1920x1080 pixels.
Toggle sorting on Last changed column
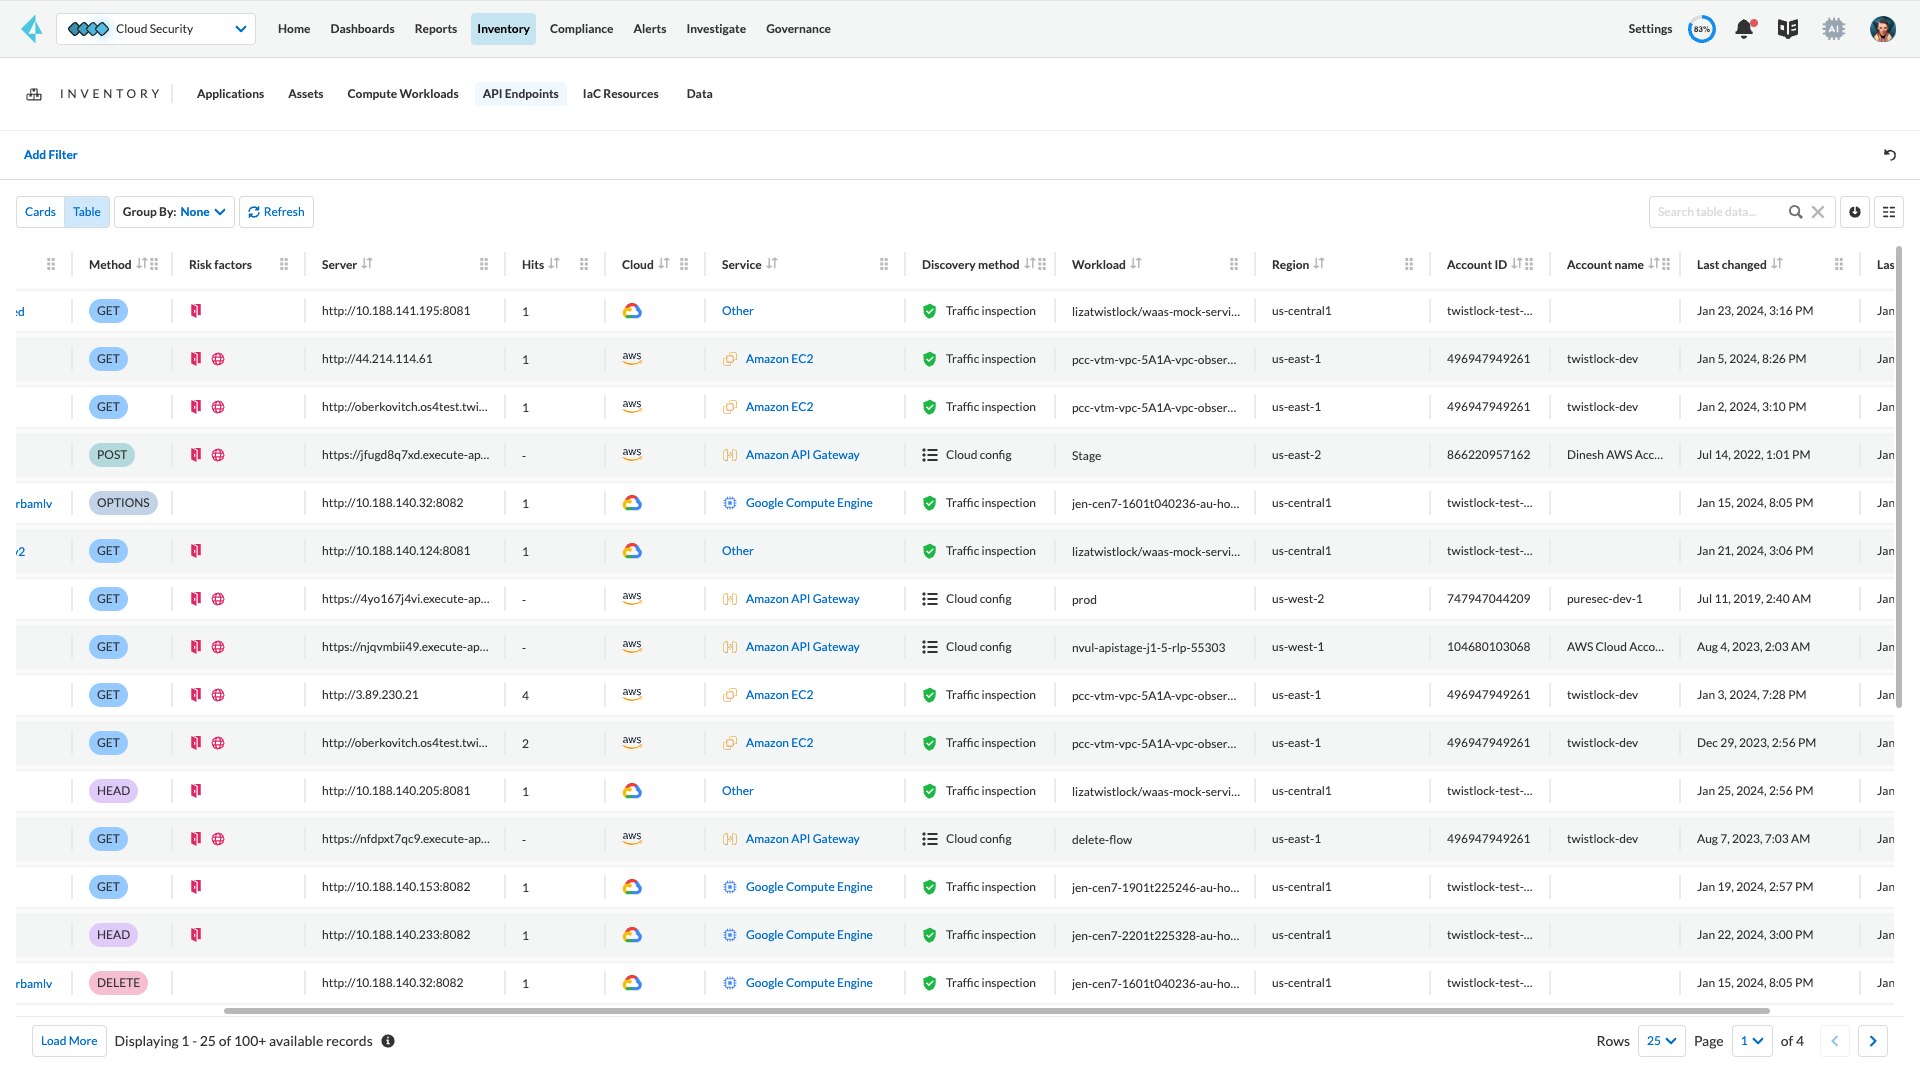point(1777,264)
